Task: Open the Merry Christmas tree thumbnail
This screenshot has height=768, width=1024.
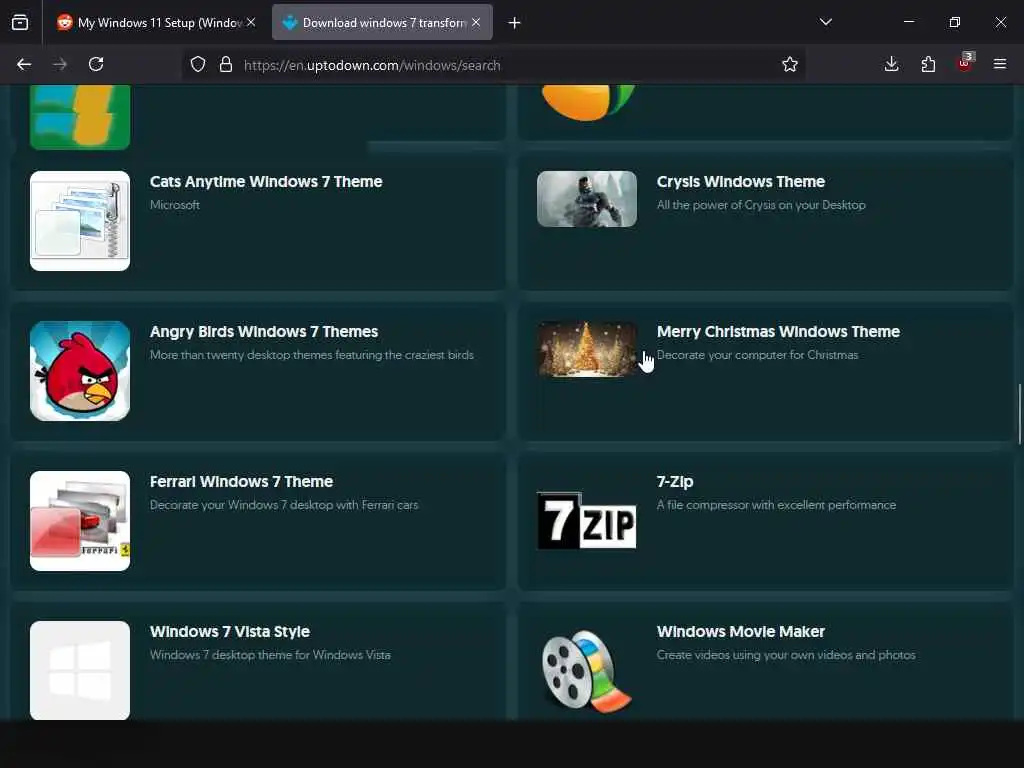Action: pyautogui.click(x=586, y=349)
